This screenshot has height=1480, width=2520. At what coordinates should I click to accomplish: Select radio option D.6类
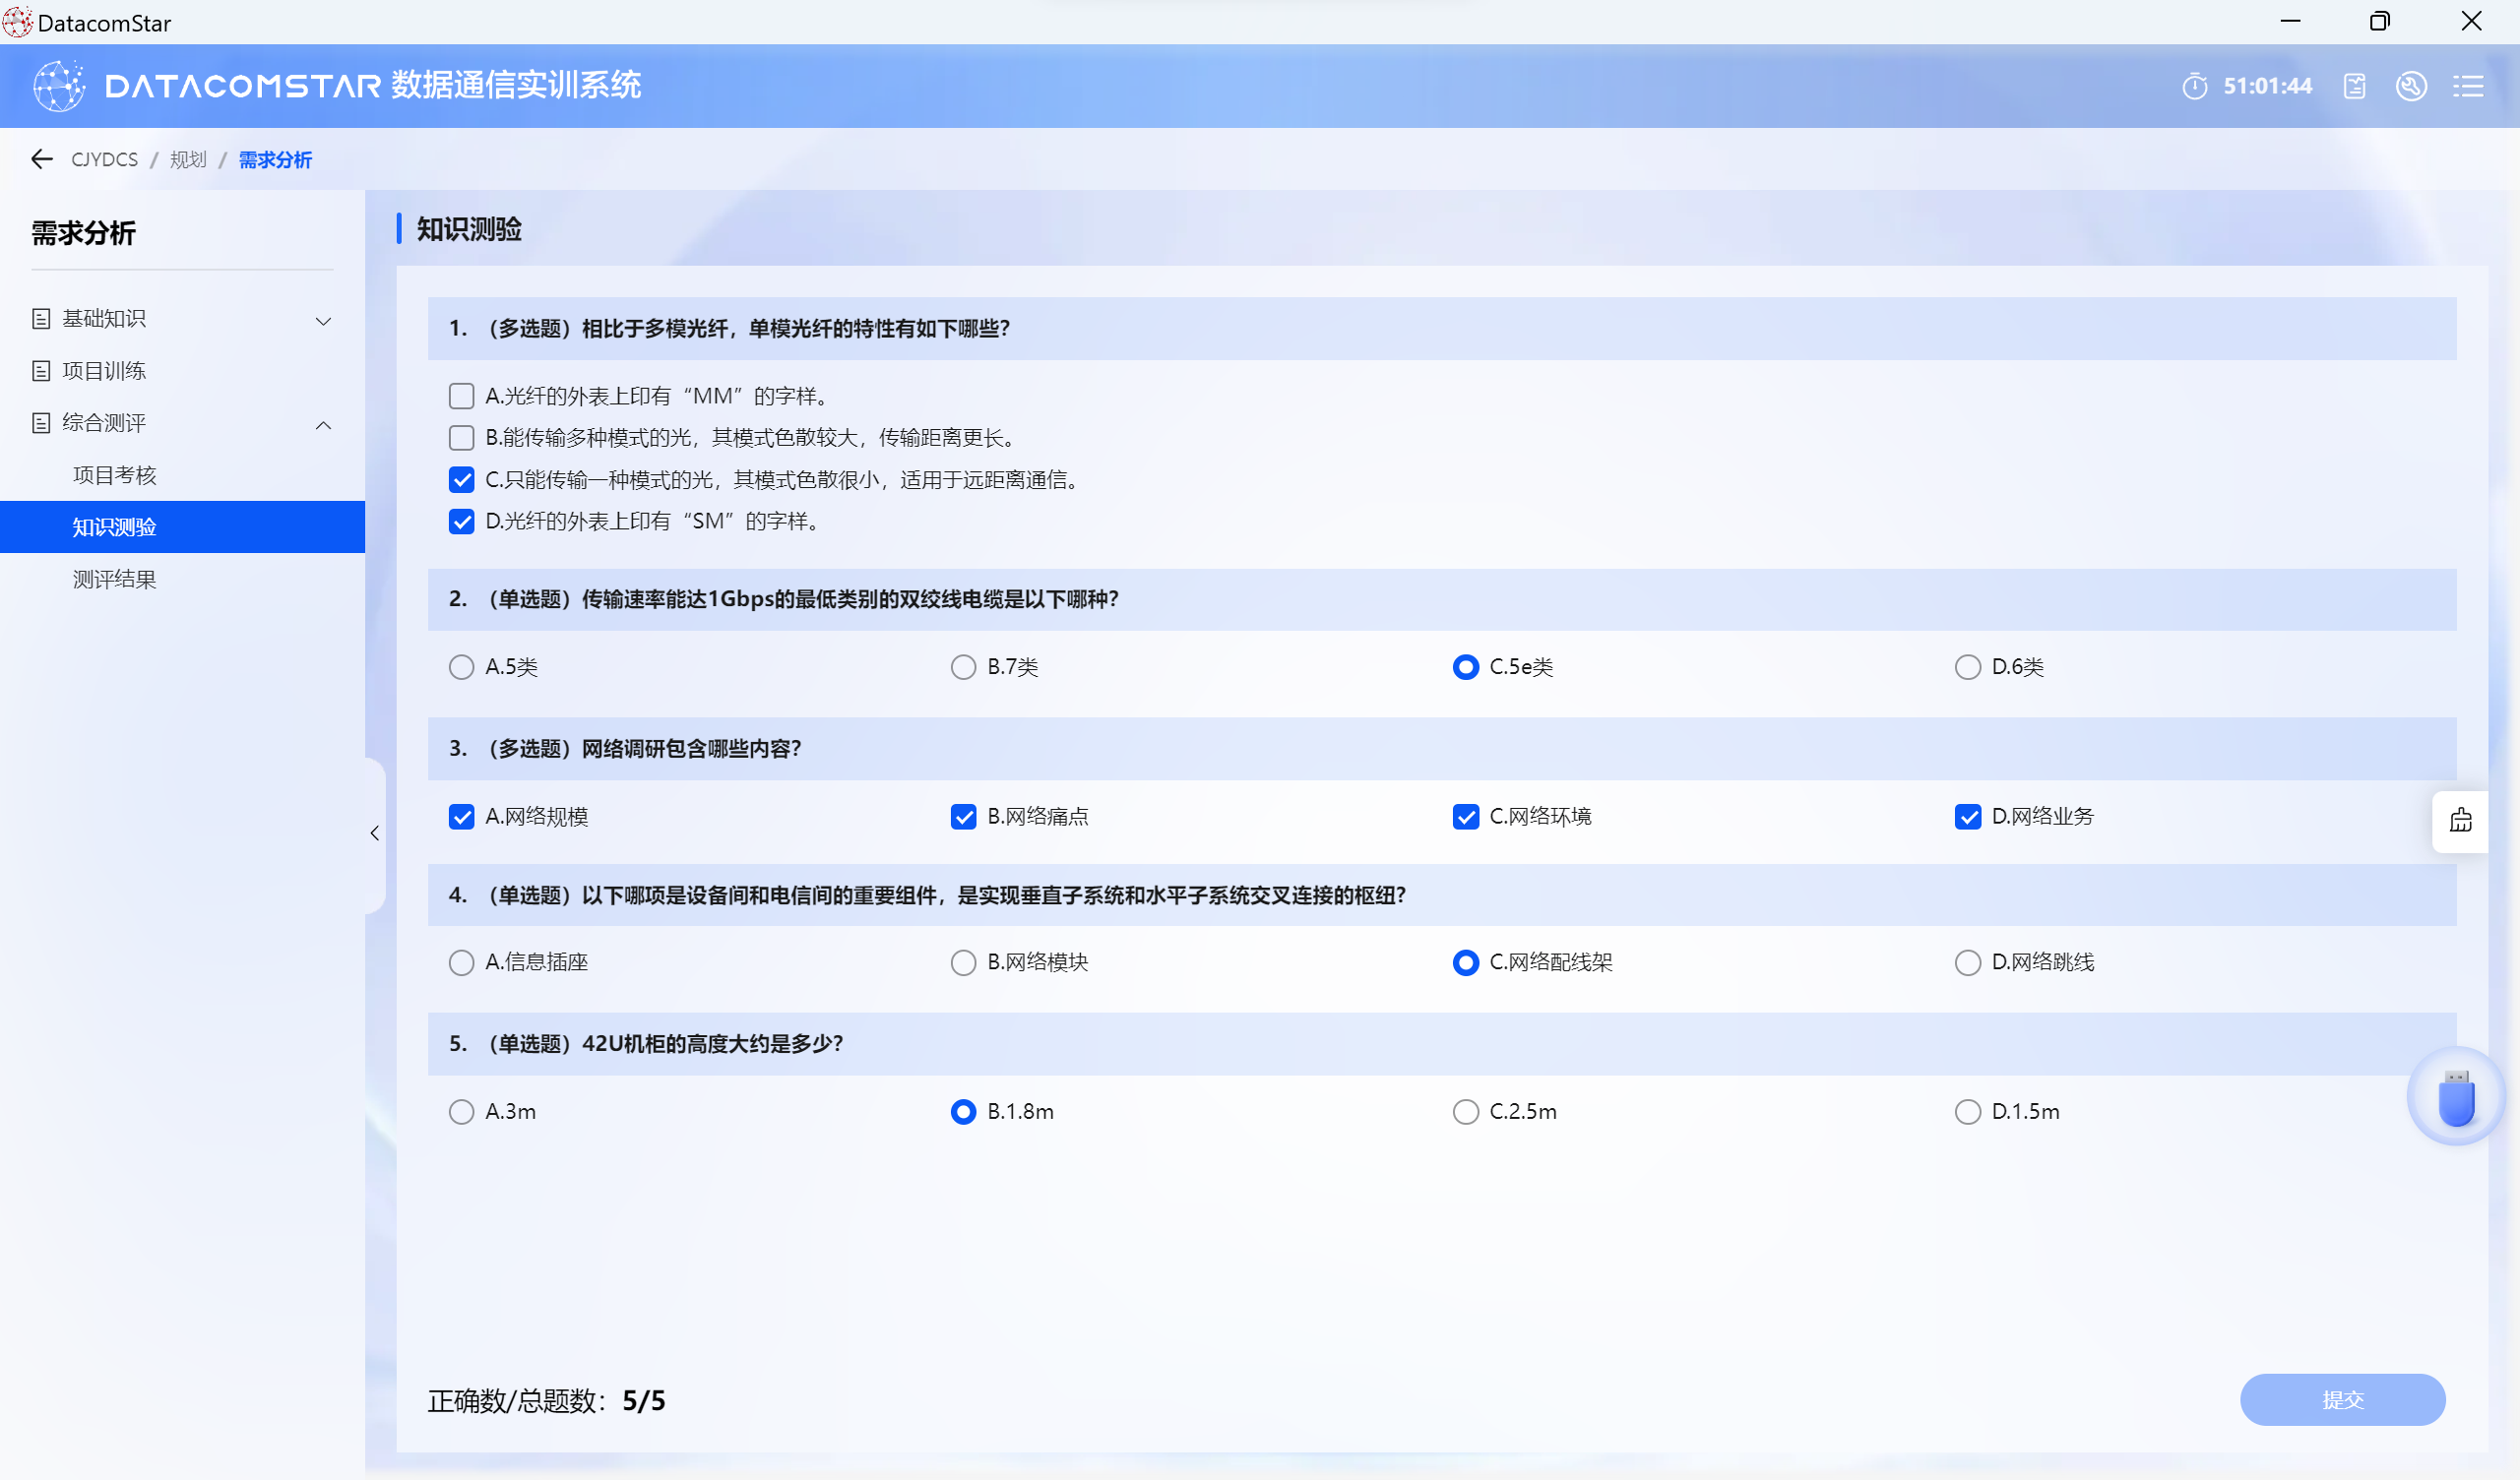tap(1967, 667)
